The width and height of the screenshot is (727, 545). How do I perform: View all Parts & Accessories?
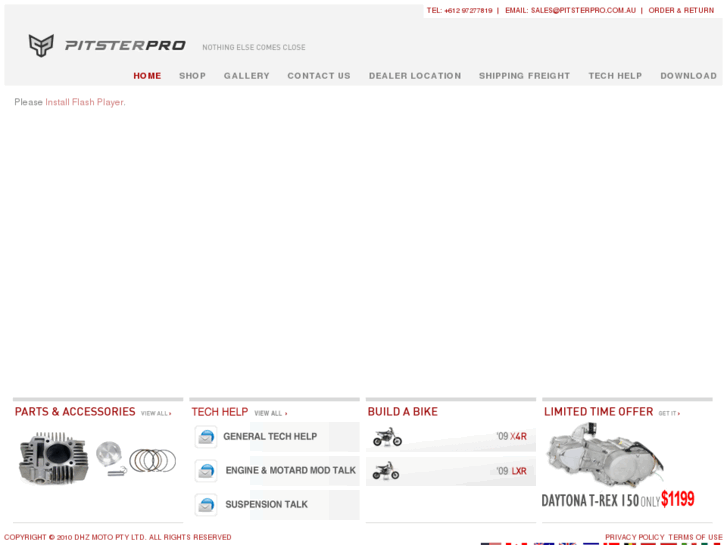click(x=156, y=413)
